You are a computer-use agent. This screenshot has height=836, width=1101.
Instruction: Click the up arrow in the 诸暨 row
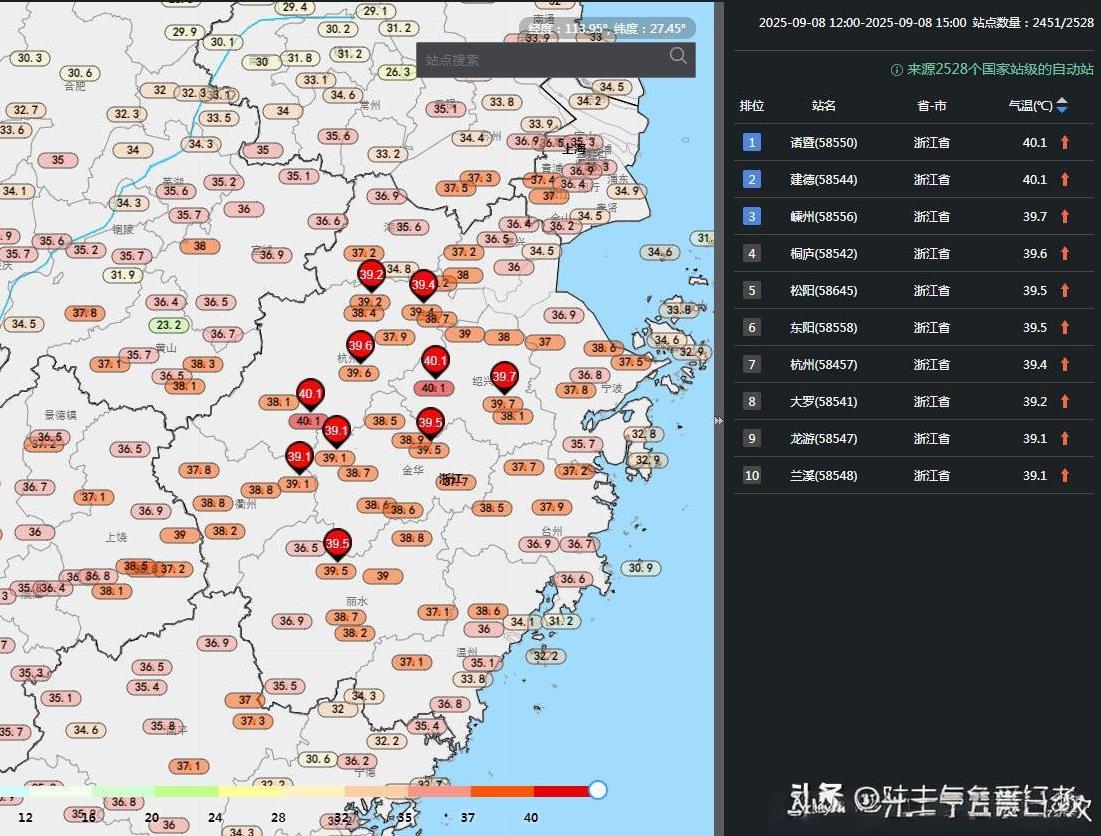[x=1064, y=142]
